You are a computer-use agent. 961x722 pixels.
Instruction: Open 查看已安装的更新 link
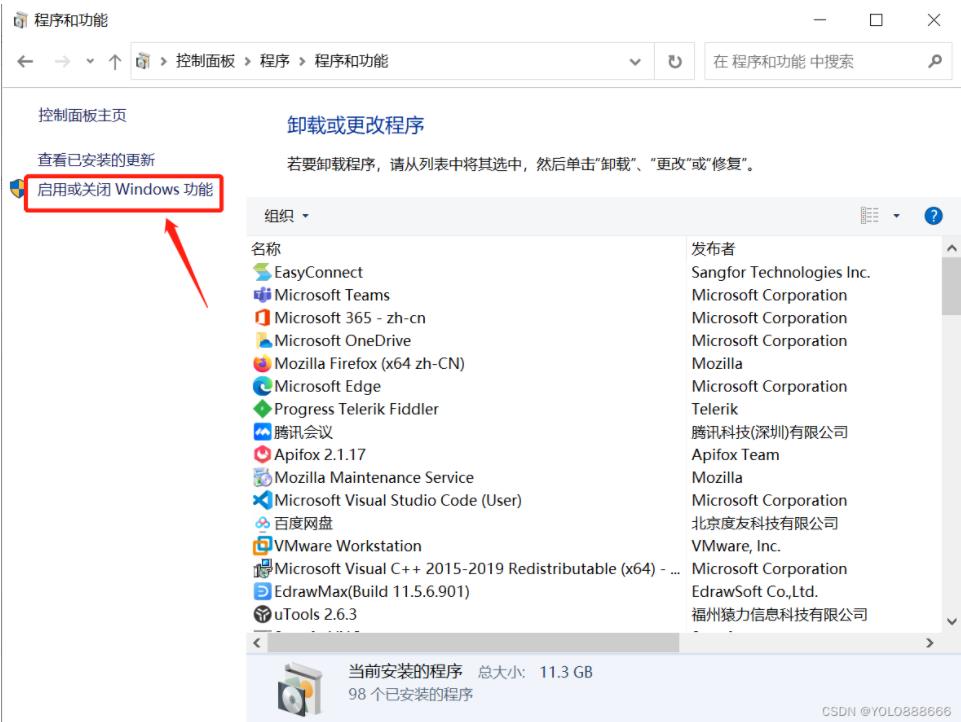click(96, 160)
